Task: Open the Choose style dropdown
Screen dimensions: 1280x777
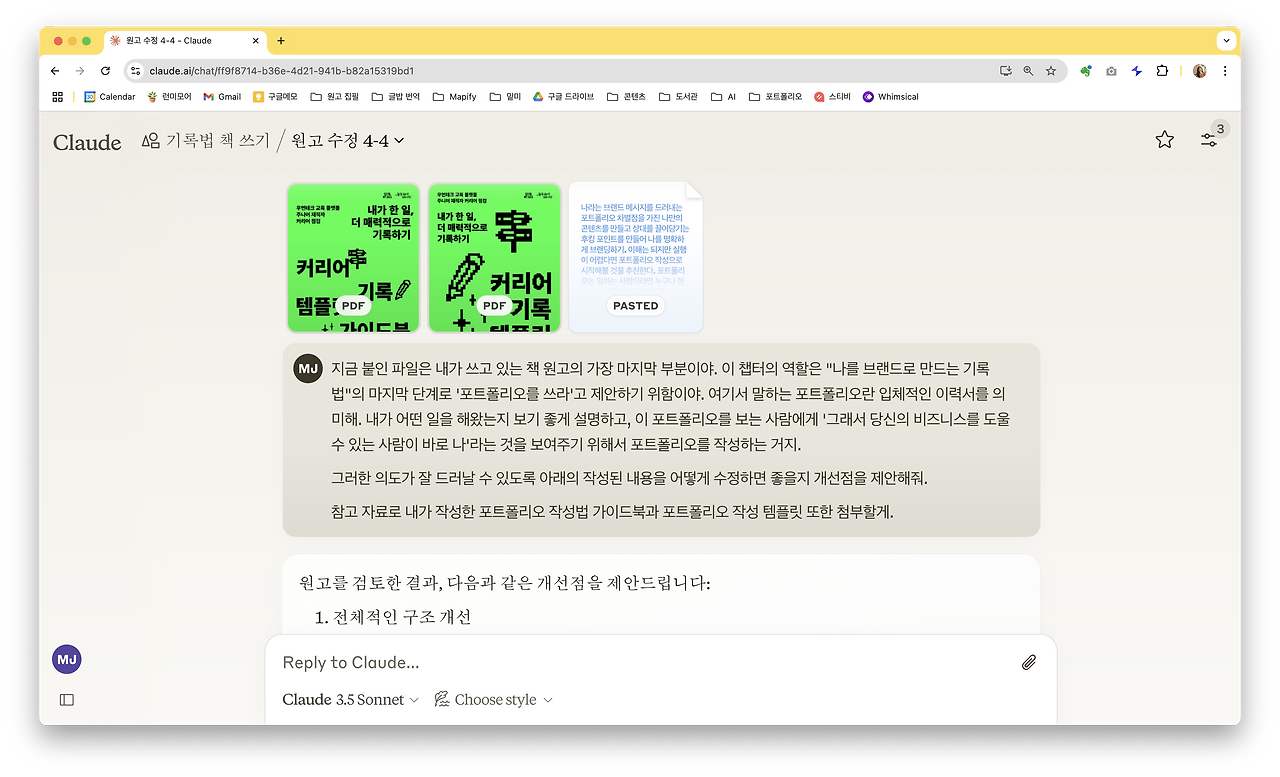Action: coord(493,699)
